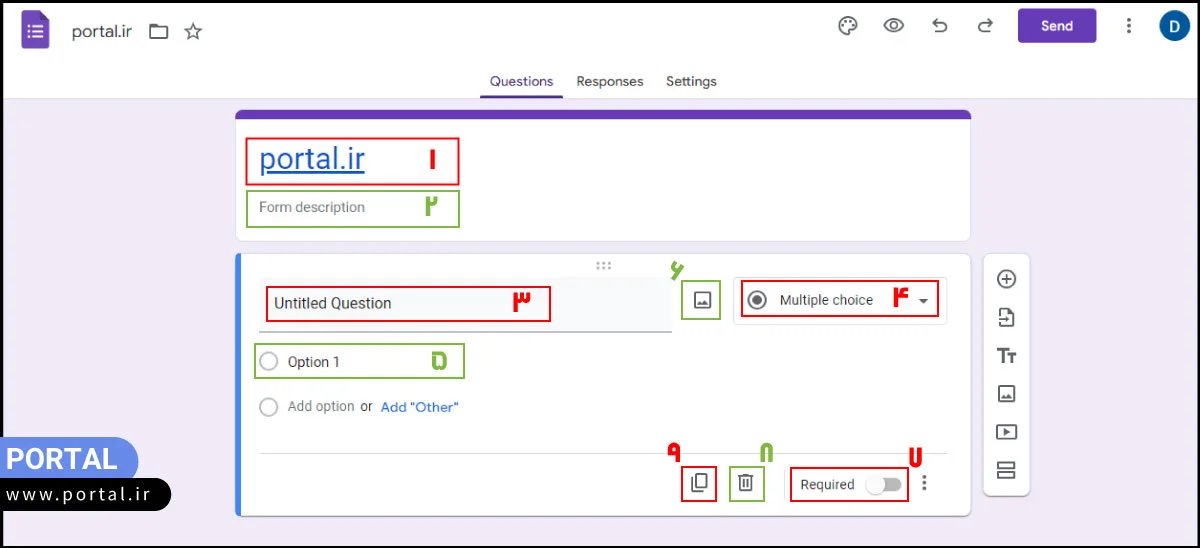
Task: Import questions using sidebar icon
Action: pos(1007,318)
